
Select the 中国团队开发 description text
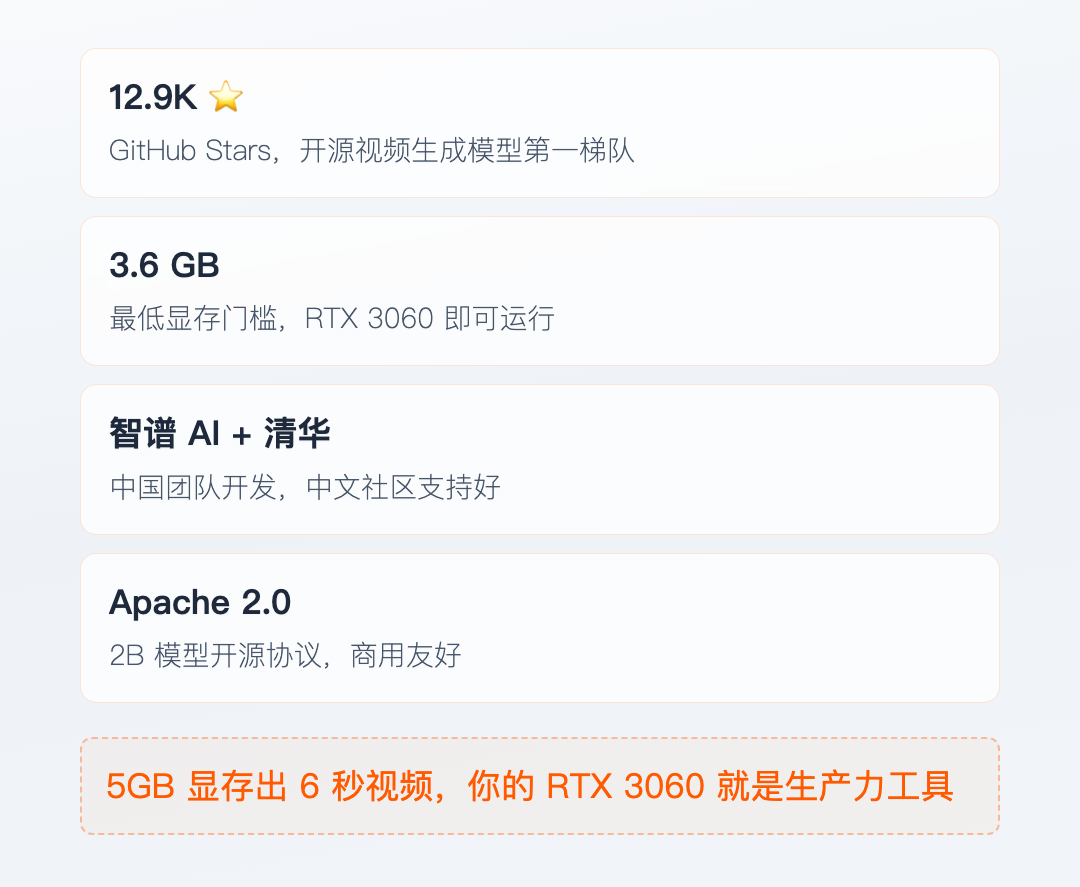(304, 487)
